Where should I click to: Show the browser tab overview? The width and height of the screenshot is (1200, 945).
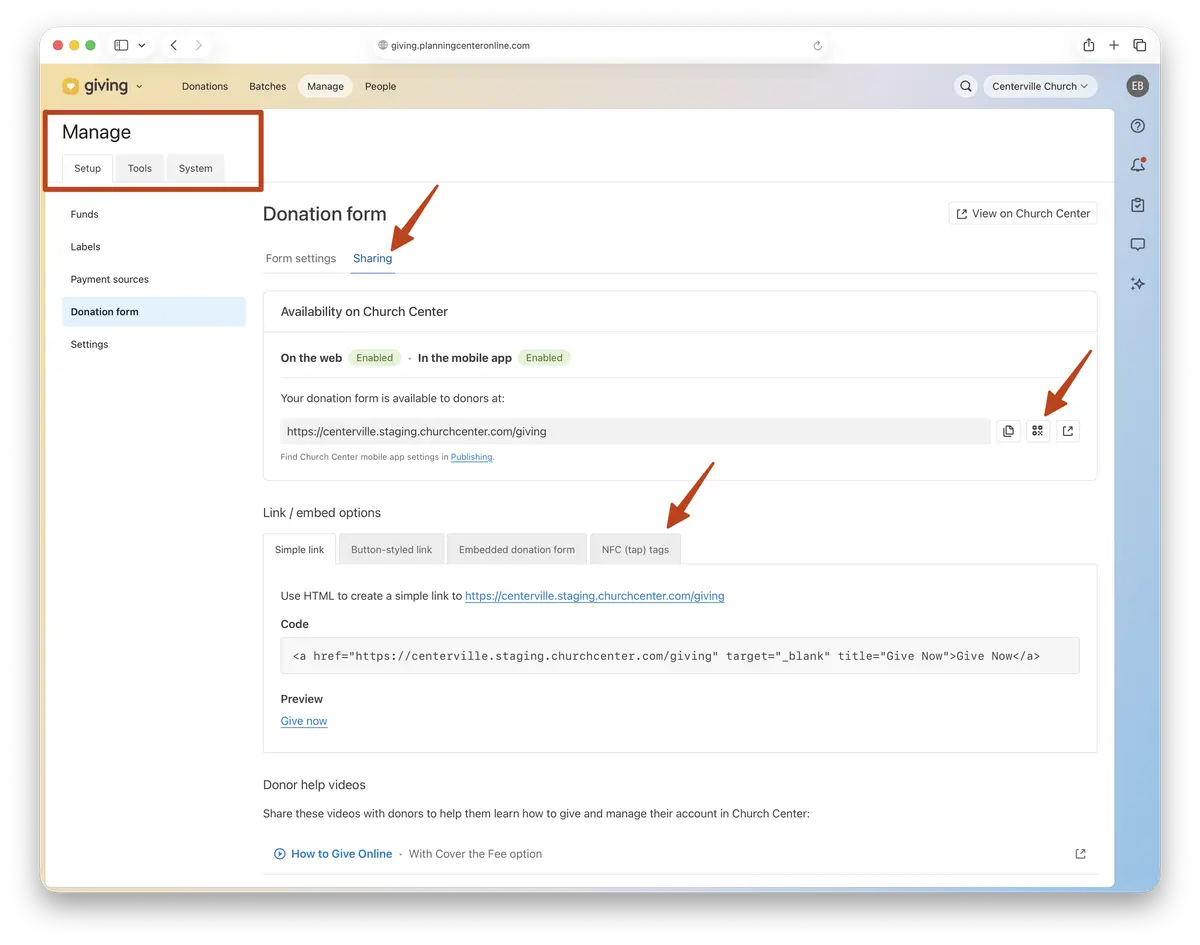pos(1140,45)
